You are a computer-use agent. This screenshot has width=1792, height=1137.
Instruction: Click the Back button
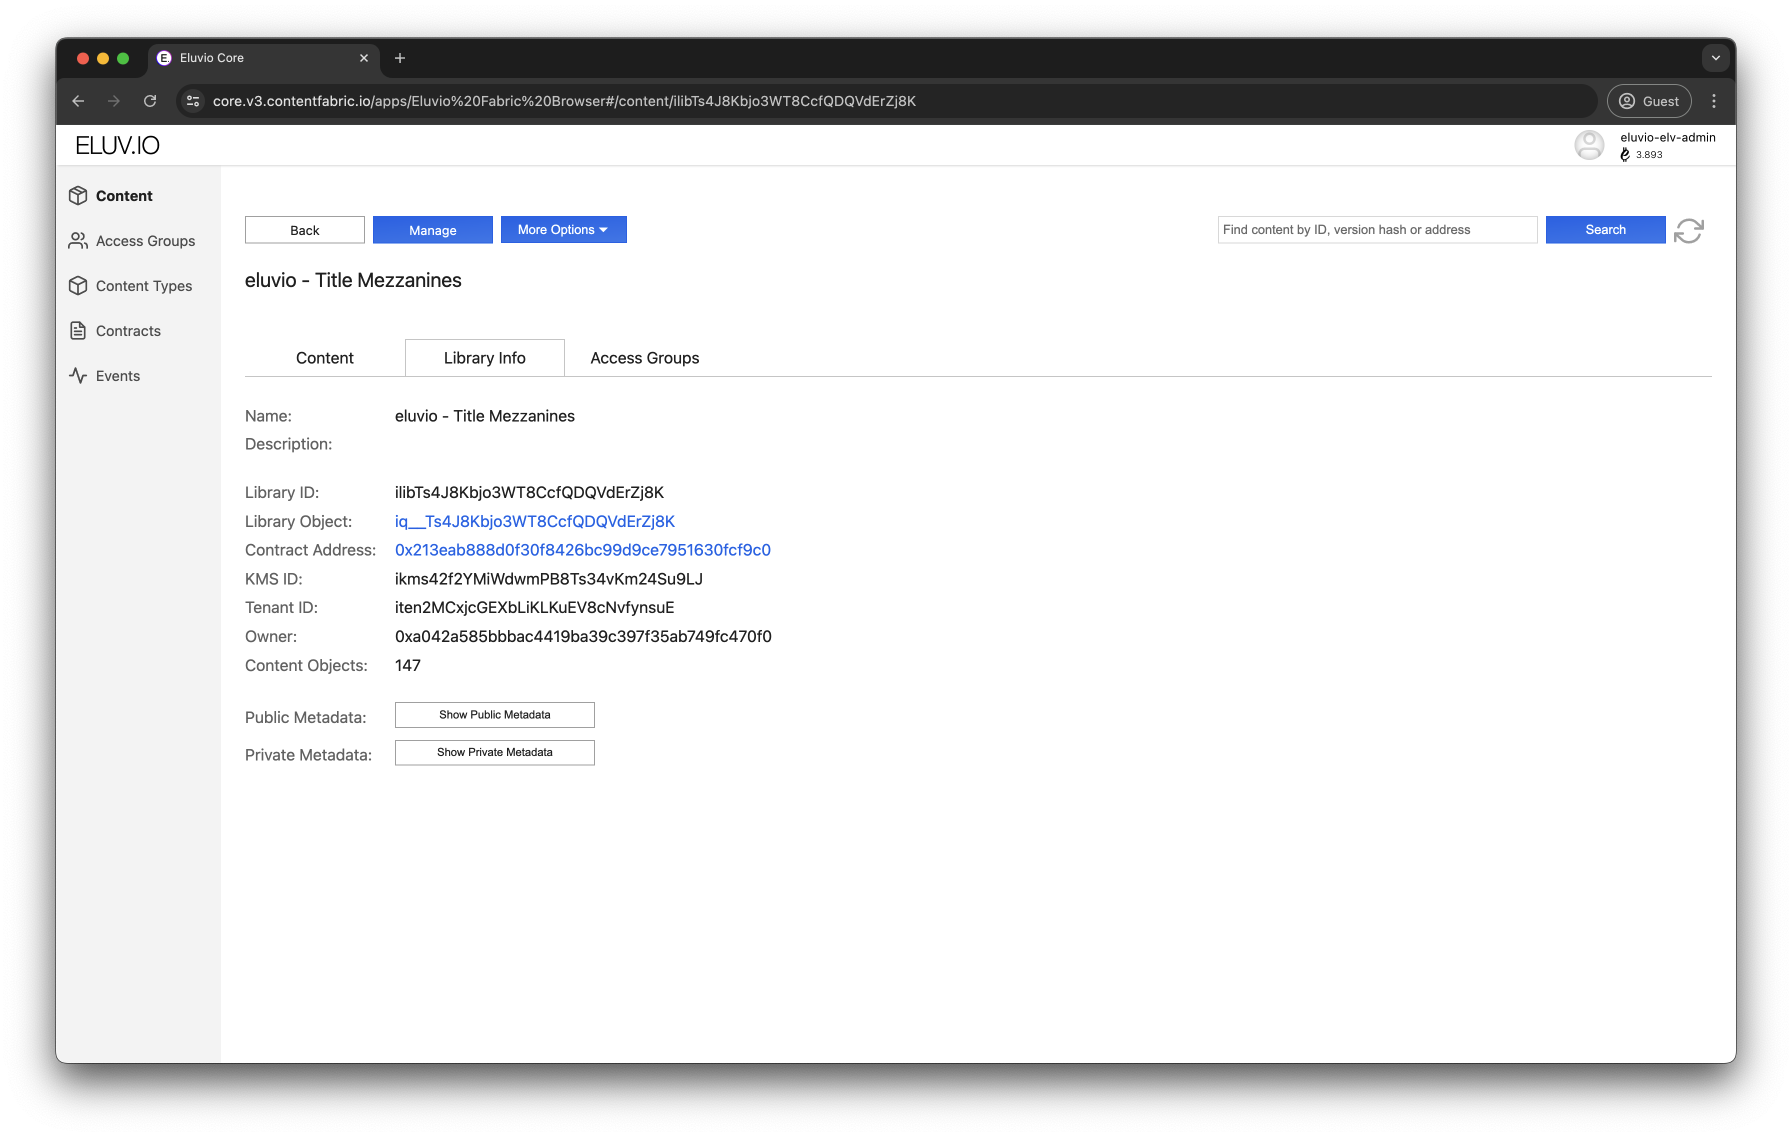click(x=305, y=230)
